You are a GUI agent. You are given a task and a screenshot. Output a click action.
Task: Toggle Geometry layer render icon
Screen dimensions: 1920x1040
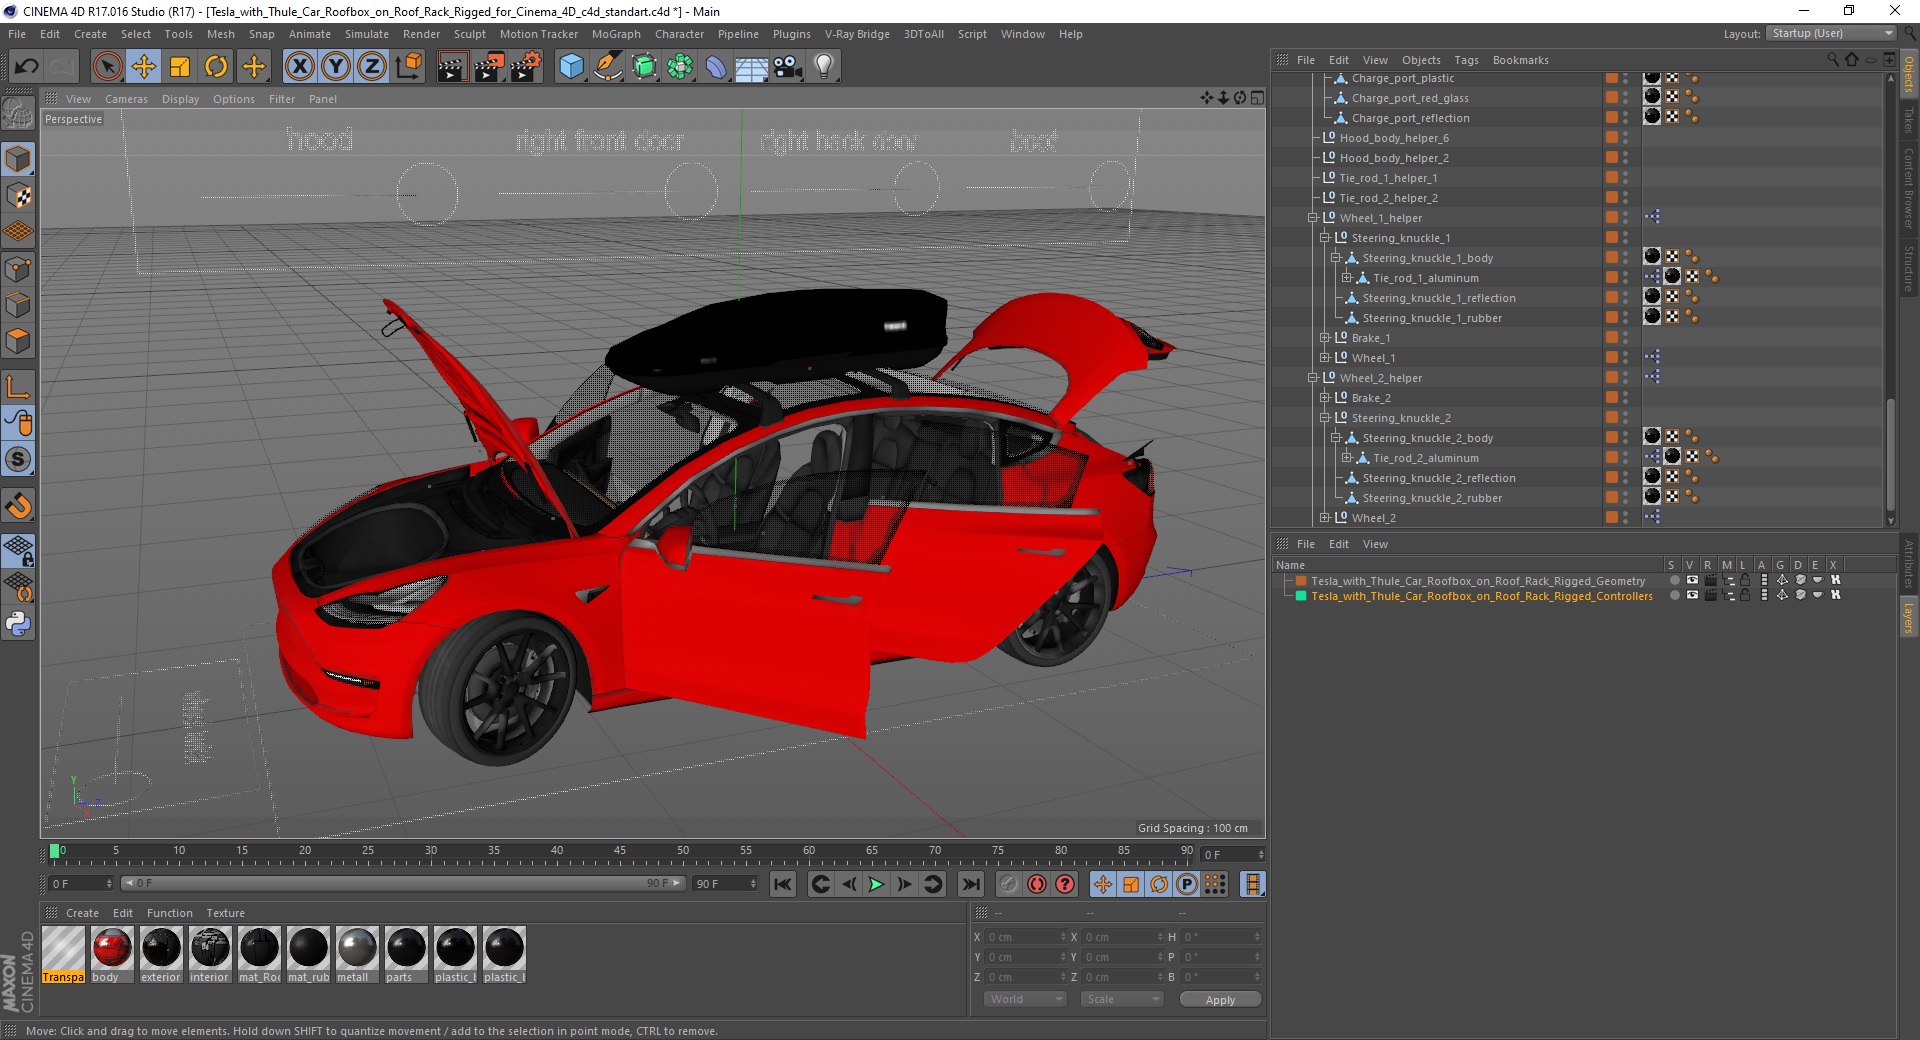click(1710, 580)
